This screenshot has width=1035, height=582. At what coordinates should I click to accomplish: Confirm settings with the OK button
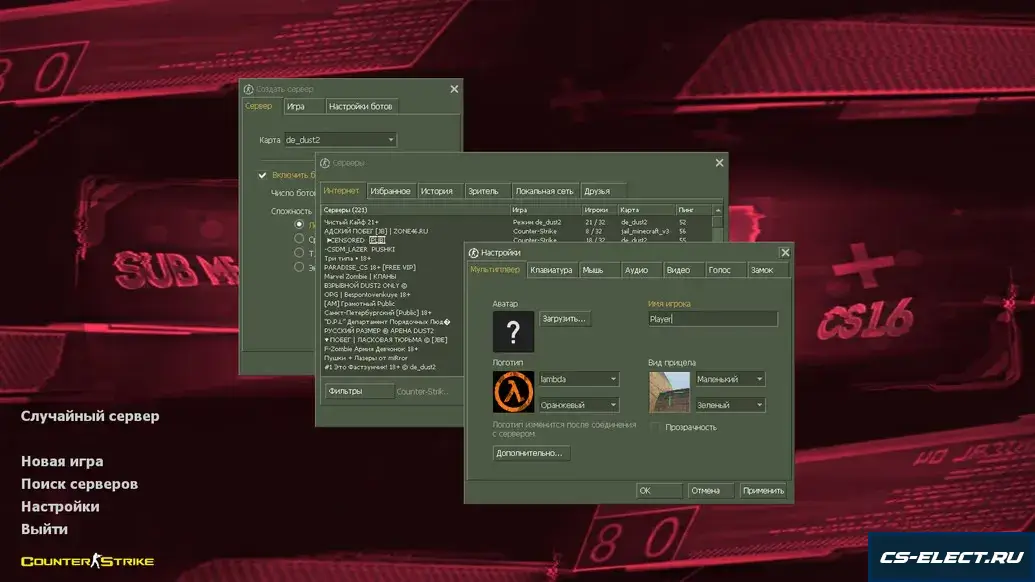click(659, 490)
